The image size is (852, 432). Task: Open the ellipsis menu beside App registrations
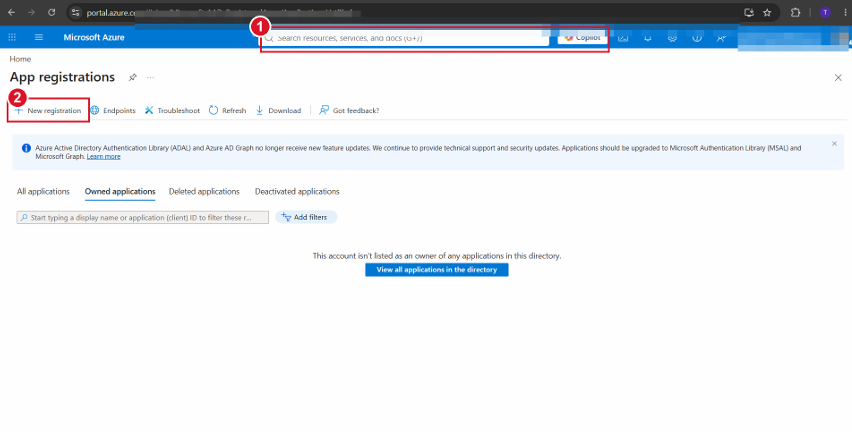pos(151,77)
